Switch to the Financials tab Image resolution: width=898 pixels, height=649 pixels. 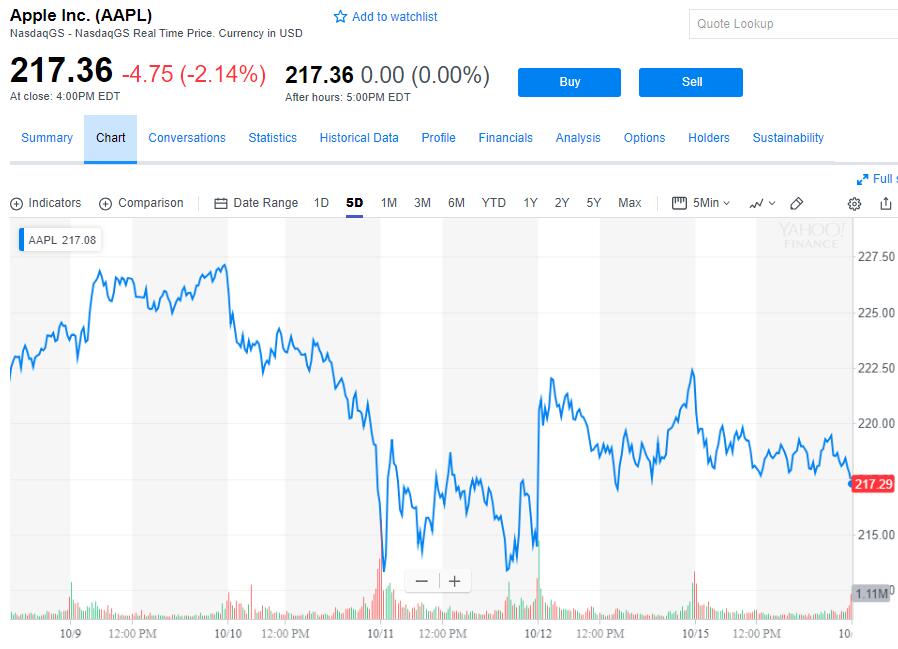(x=505, y=138)
